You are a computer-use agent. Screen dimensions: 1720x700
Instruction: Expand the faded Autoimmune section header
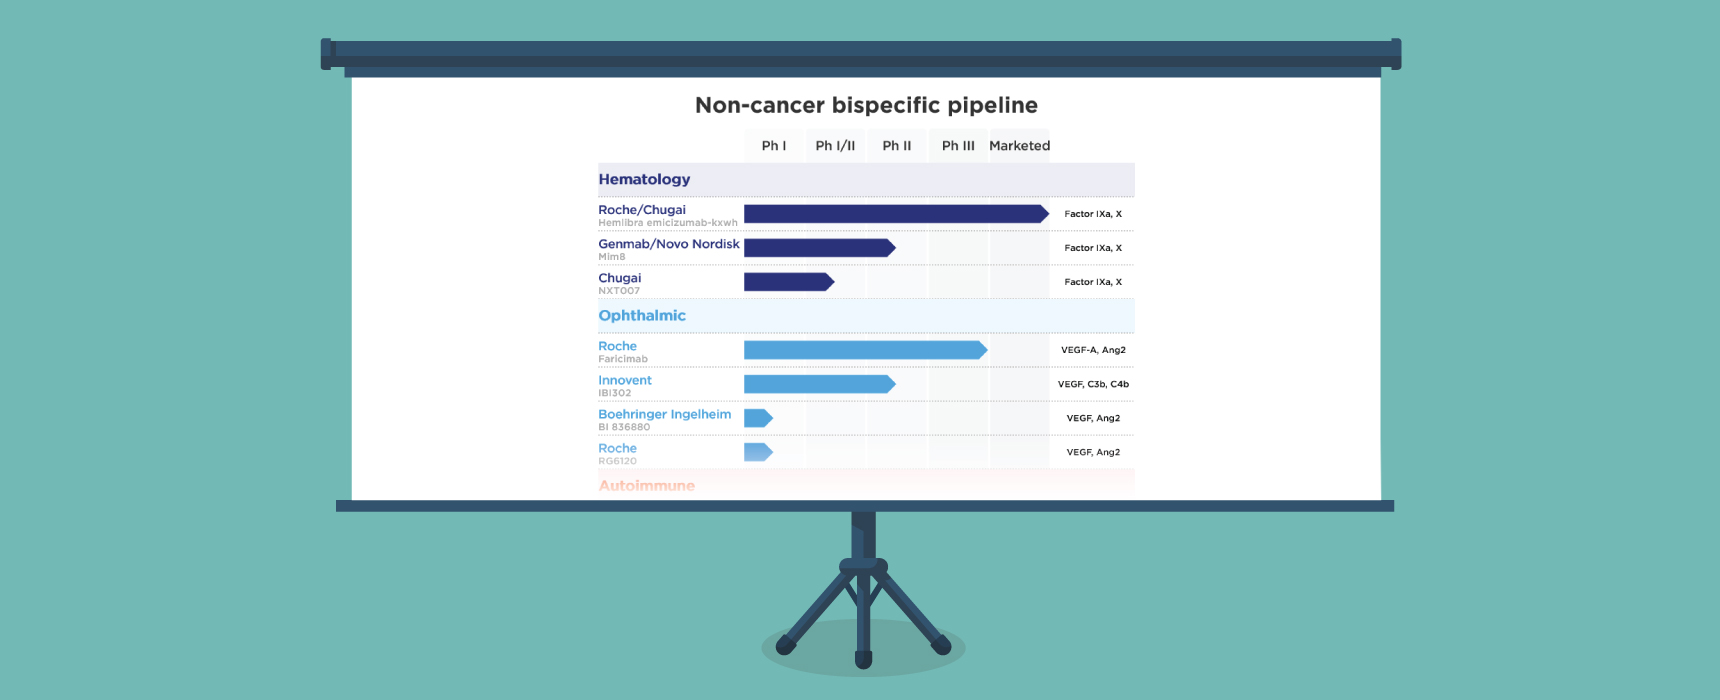(x=646, y=486)
